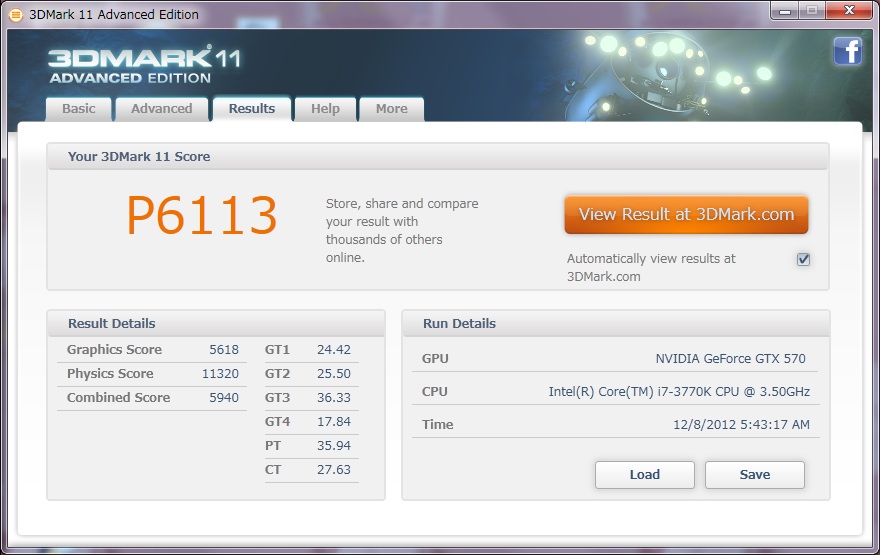Viewport: 880px width, 555px height.
Task: Maximize the 3DMark 11 window
Action: tap(812, 11)
